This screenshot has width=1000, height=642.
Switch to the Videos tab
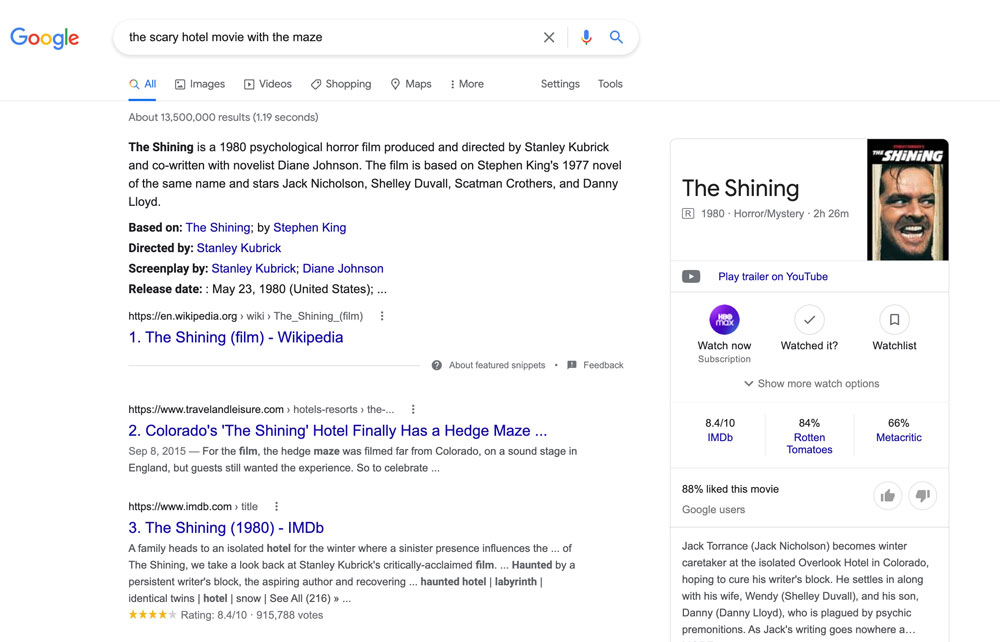(x=268, y=84)
